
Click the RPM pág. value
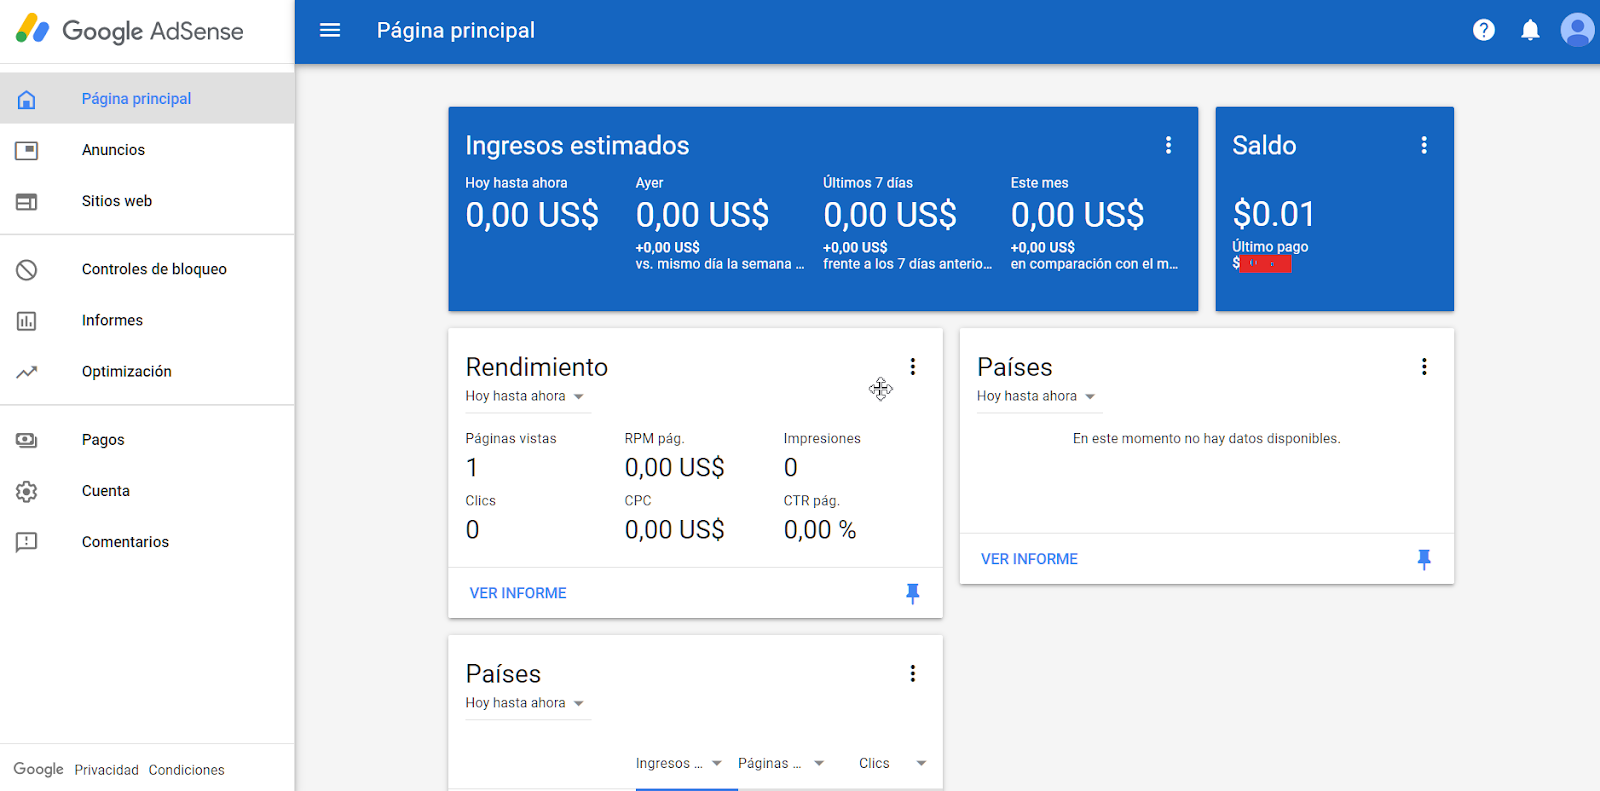(674, 468)
